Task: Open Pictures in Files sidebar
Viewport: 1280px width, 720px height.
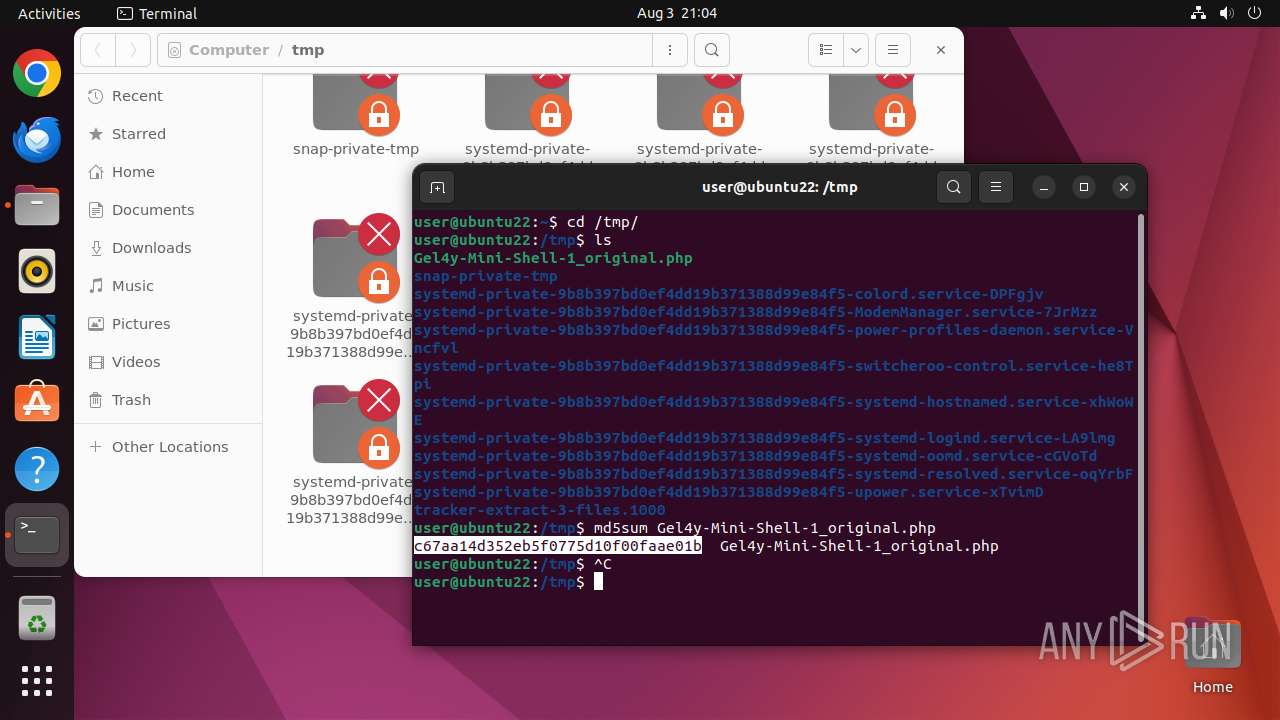Action: pyautogui.click(x=168, y=324)
